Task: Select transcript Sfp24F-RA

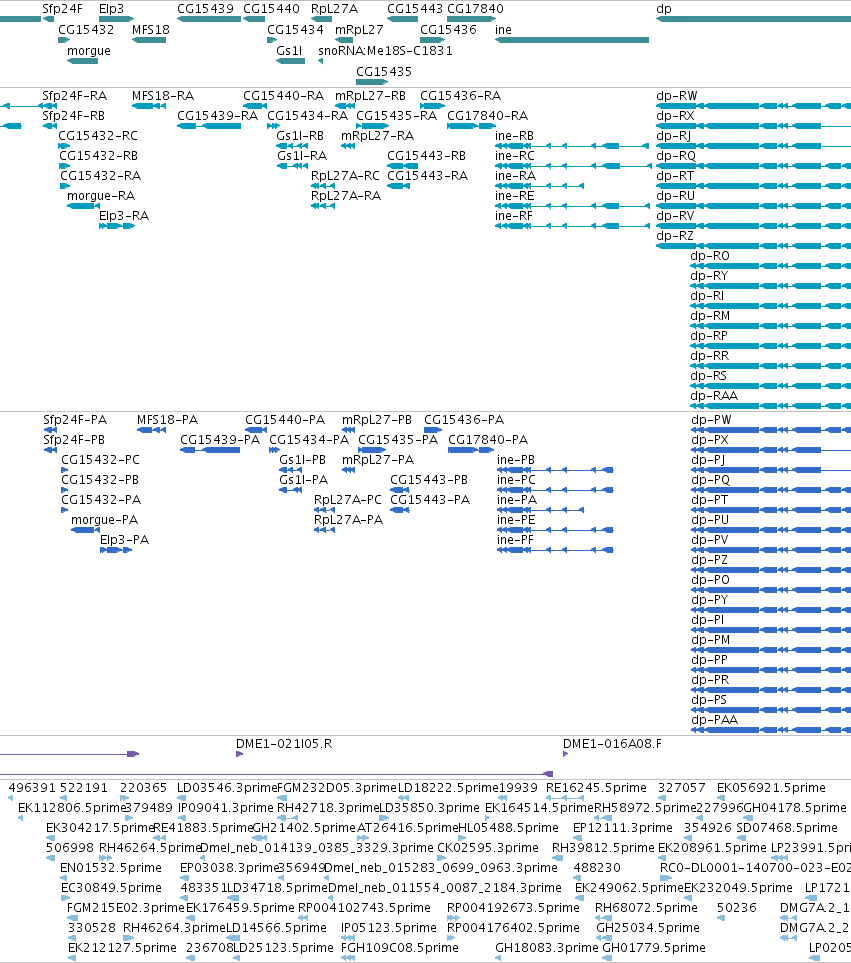Action: click(x=74, y=96)
